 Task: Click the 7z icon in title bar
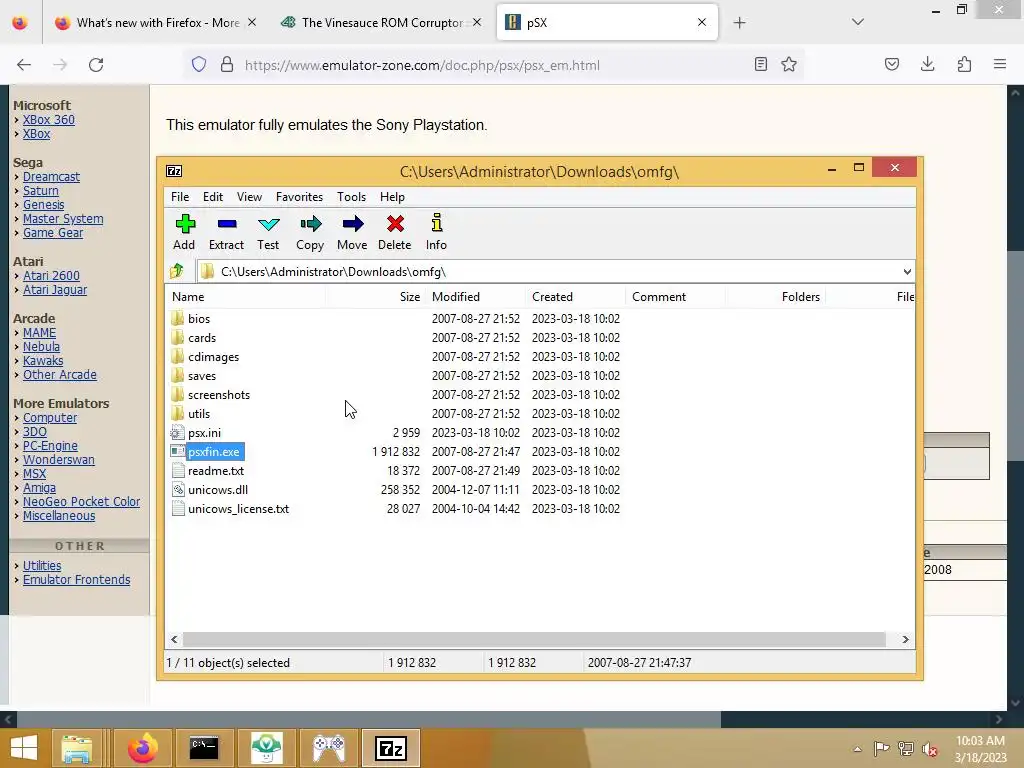[x=174, y=171]
